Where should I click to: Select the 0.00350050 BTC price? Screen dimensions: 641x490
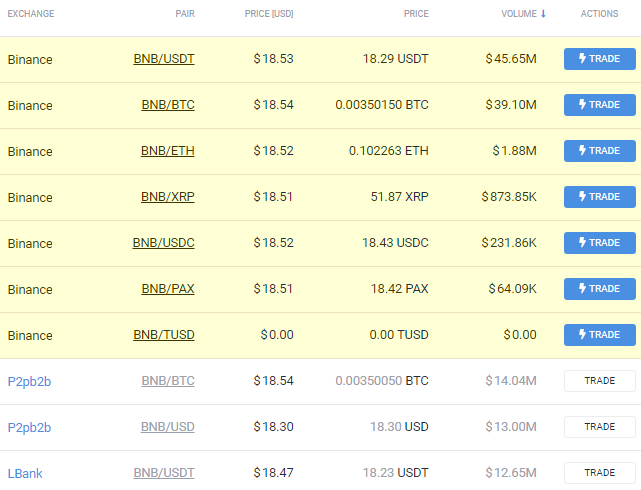pos(382,381)
